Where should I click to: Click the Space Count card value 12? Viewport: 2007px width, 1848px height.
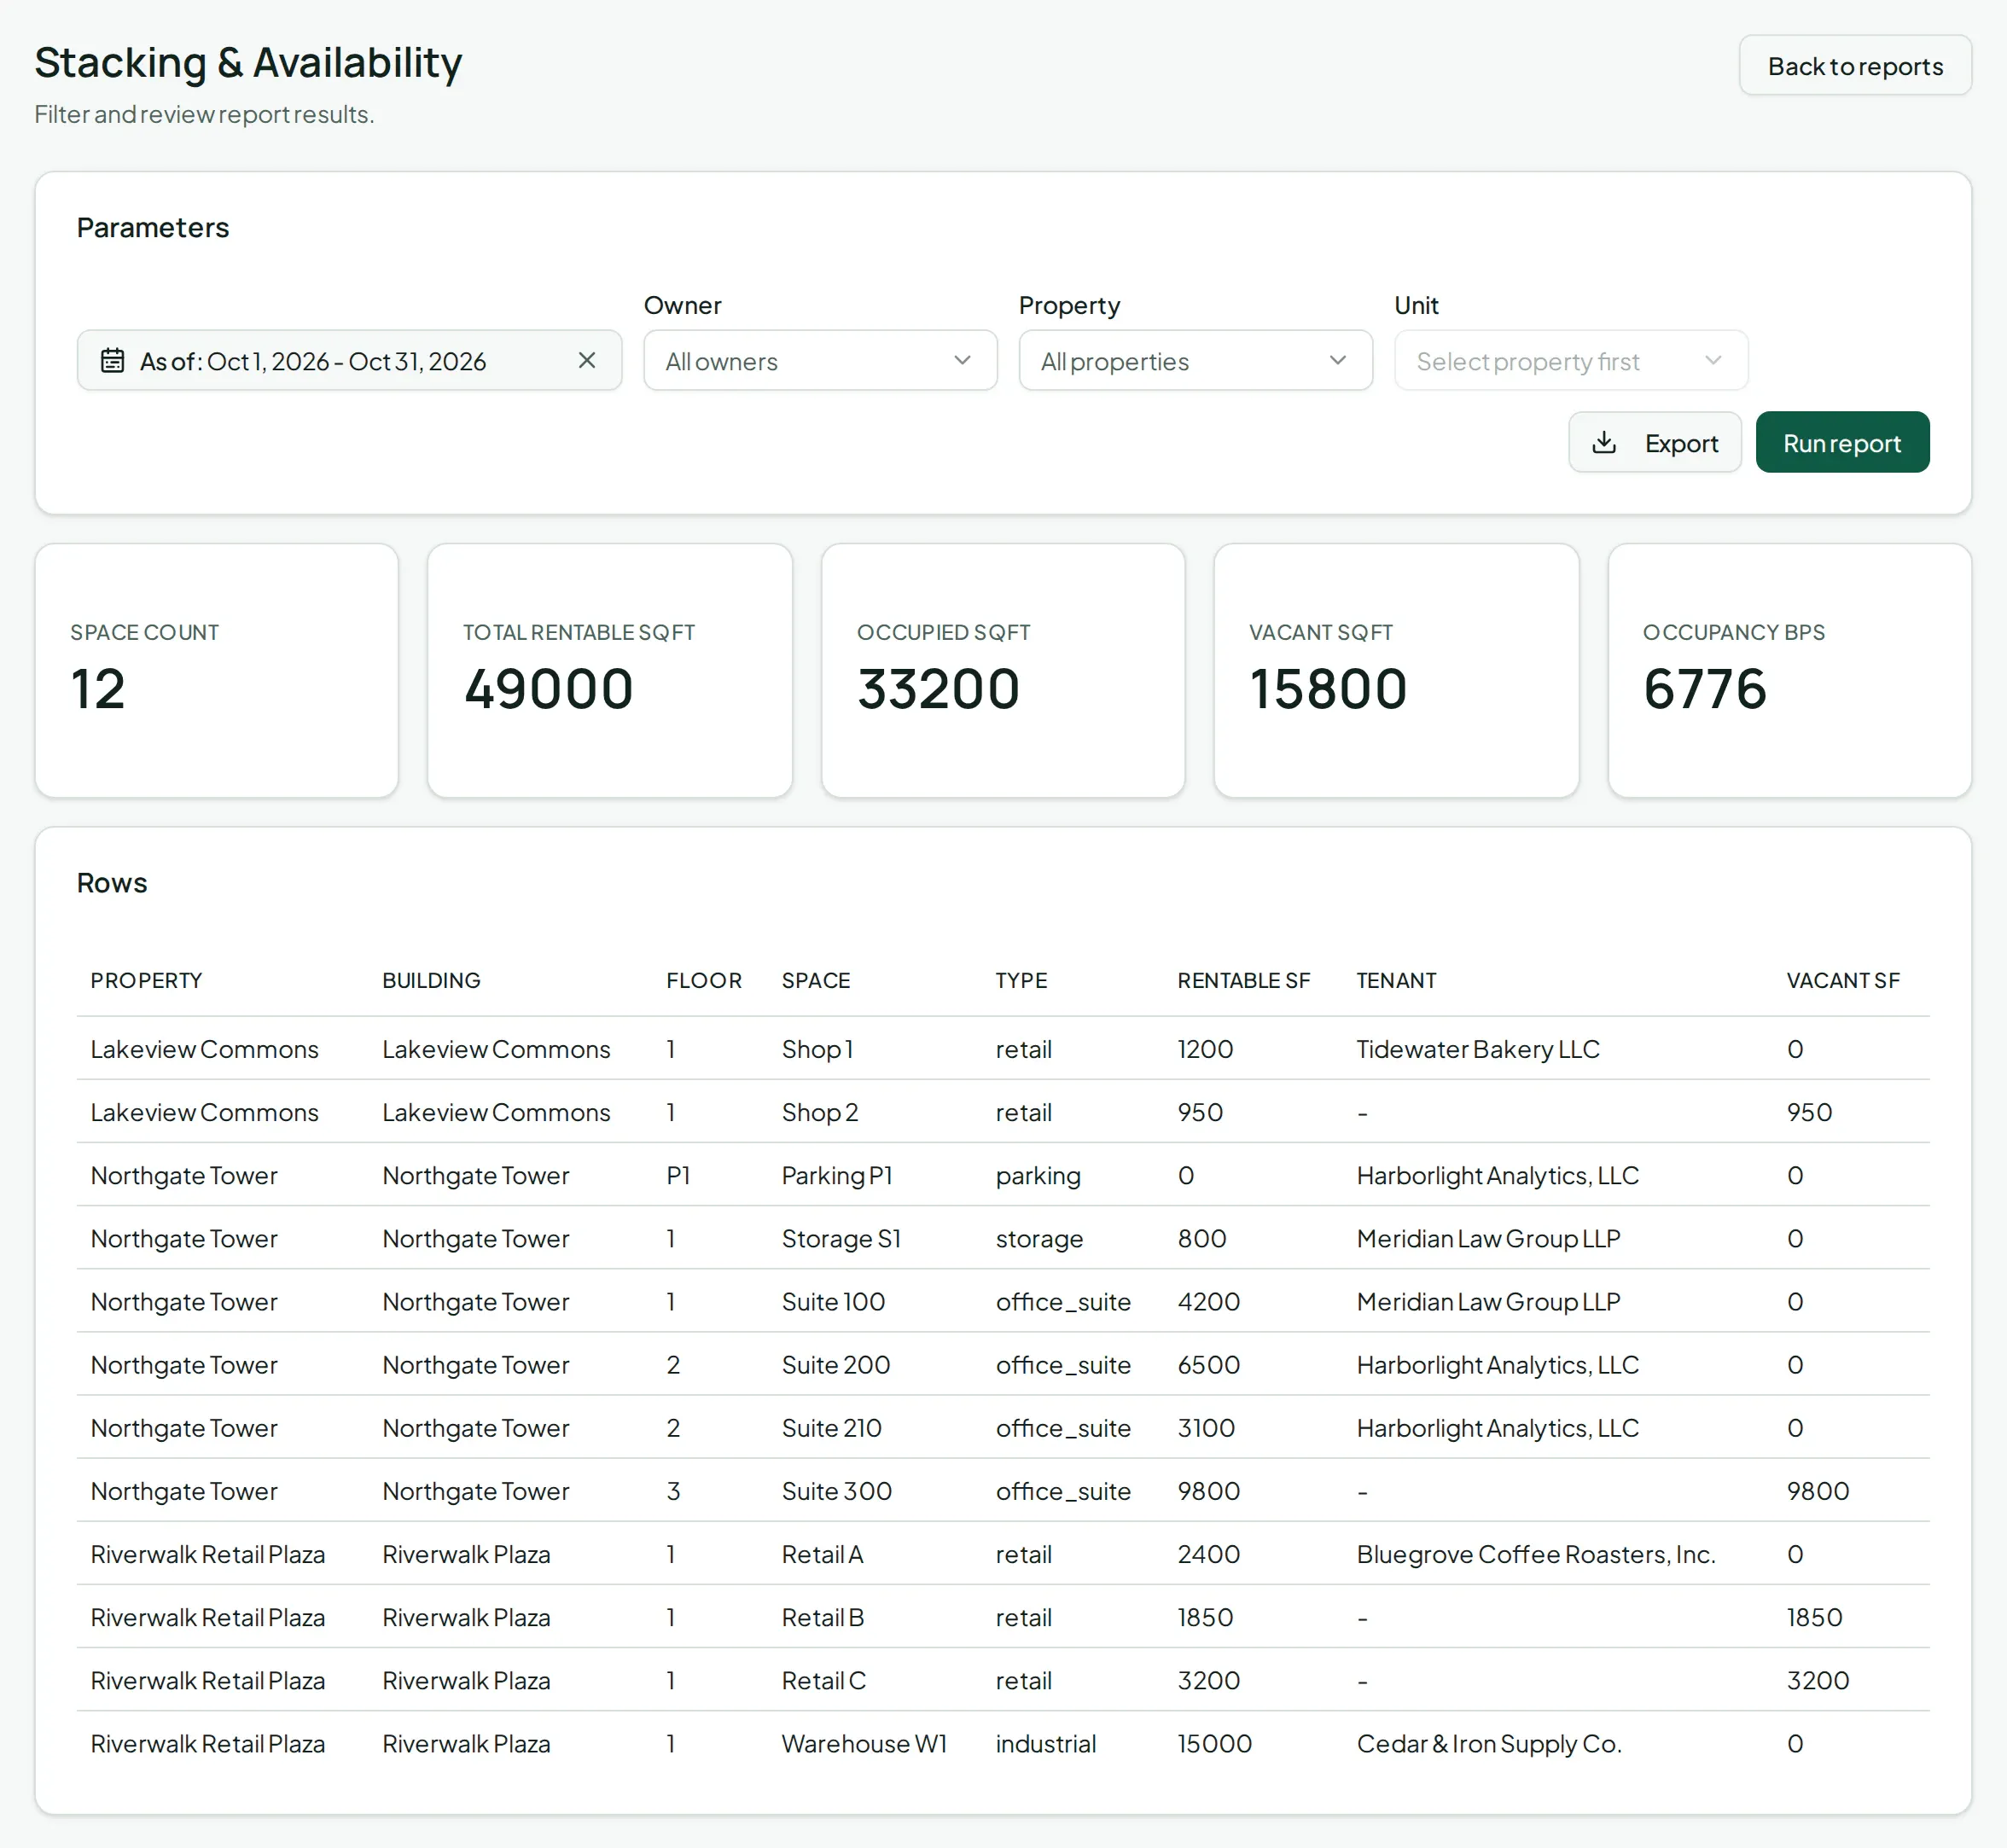(98, 689)
